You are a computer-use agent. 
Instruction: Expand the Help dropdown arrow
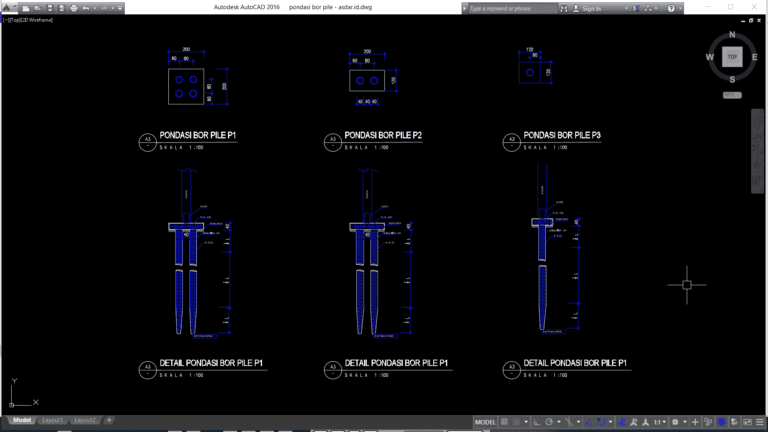(680, 8)
